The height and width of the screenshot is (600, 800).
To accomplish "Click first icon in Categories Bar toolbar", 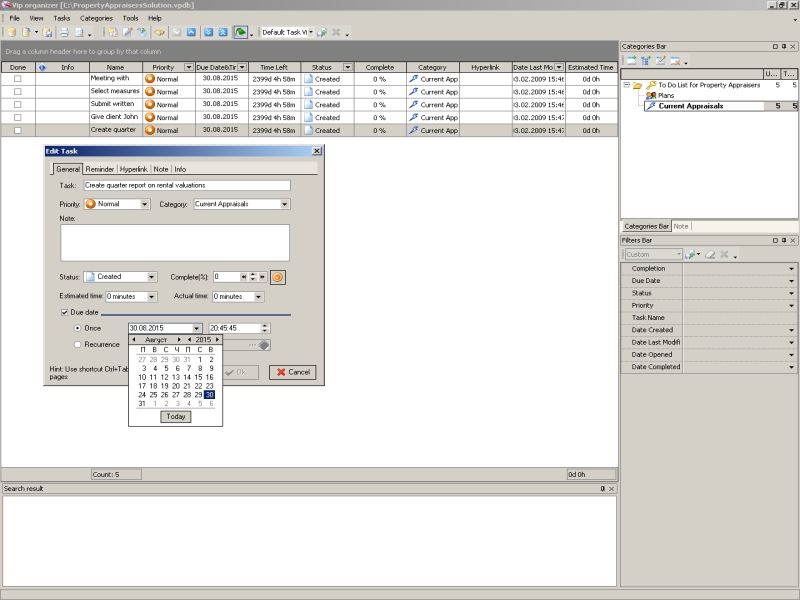I will [631, 61].
